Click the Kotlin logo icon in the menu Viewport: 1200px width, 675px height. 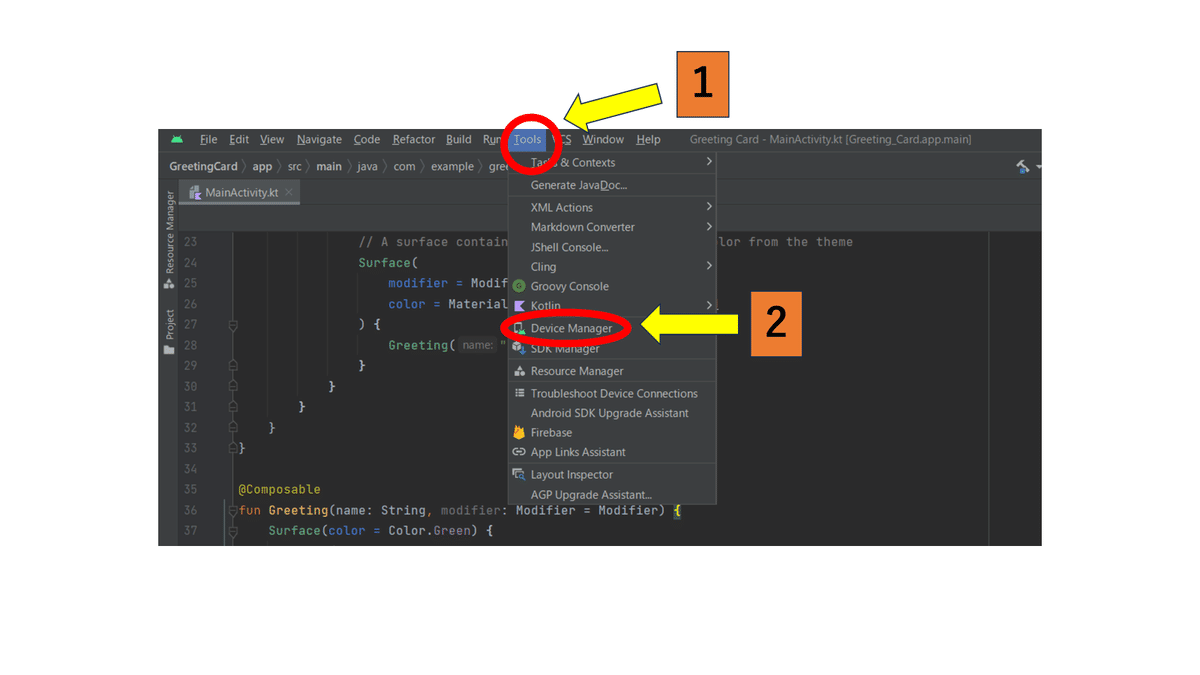tap(519, 306)
